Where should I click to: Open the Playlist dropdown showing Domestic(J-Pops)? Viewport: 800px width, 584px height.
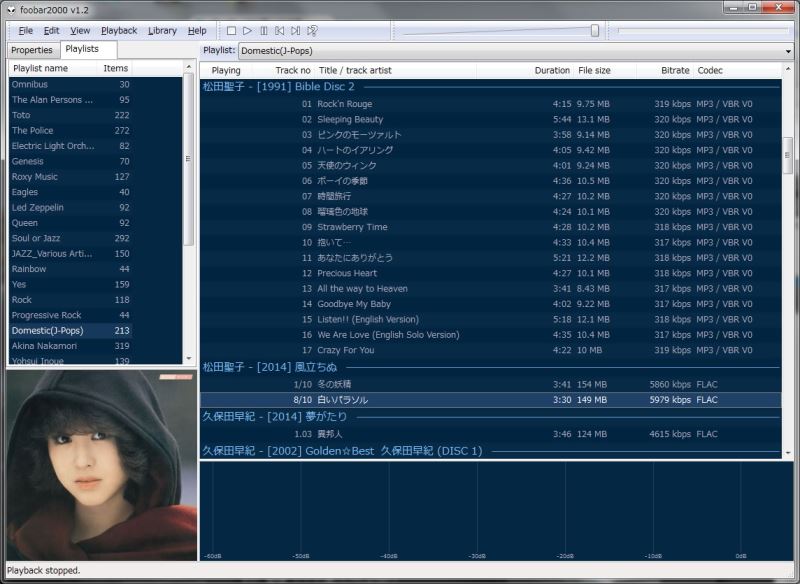tap(516, 50)
